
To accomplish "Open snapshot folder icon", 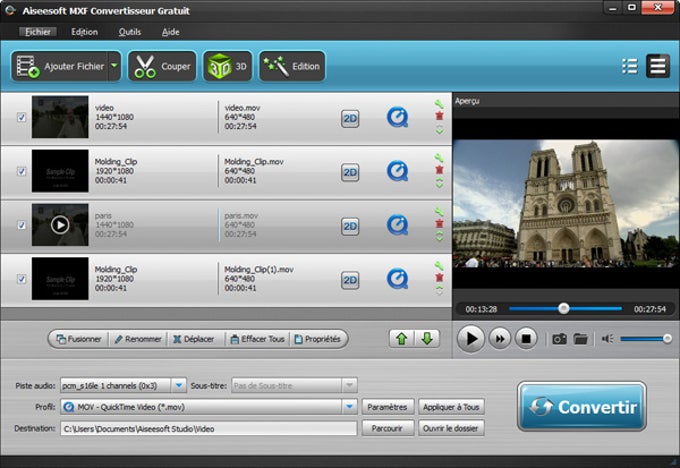I will 580,339.
